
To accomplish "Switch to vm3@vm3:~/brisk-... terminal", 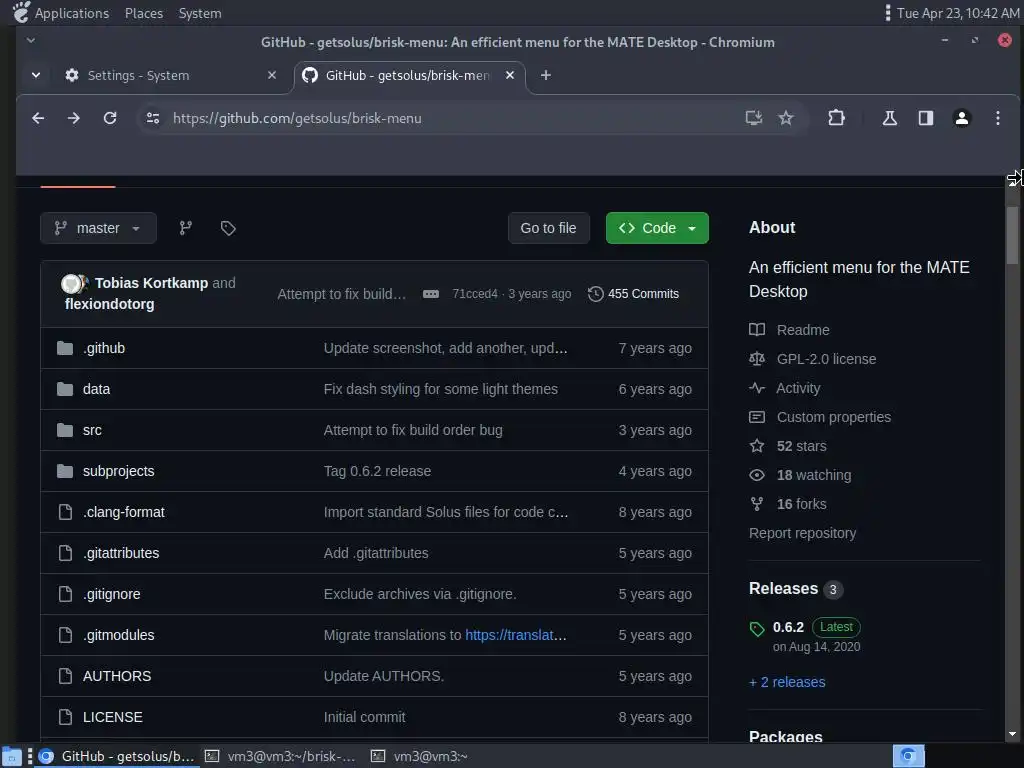I will point(281,756).
